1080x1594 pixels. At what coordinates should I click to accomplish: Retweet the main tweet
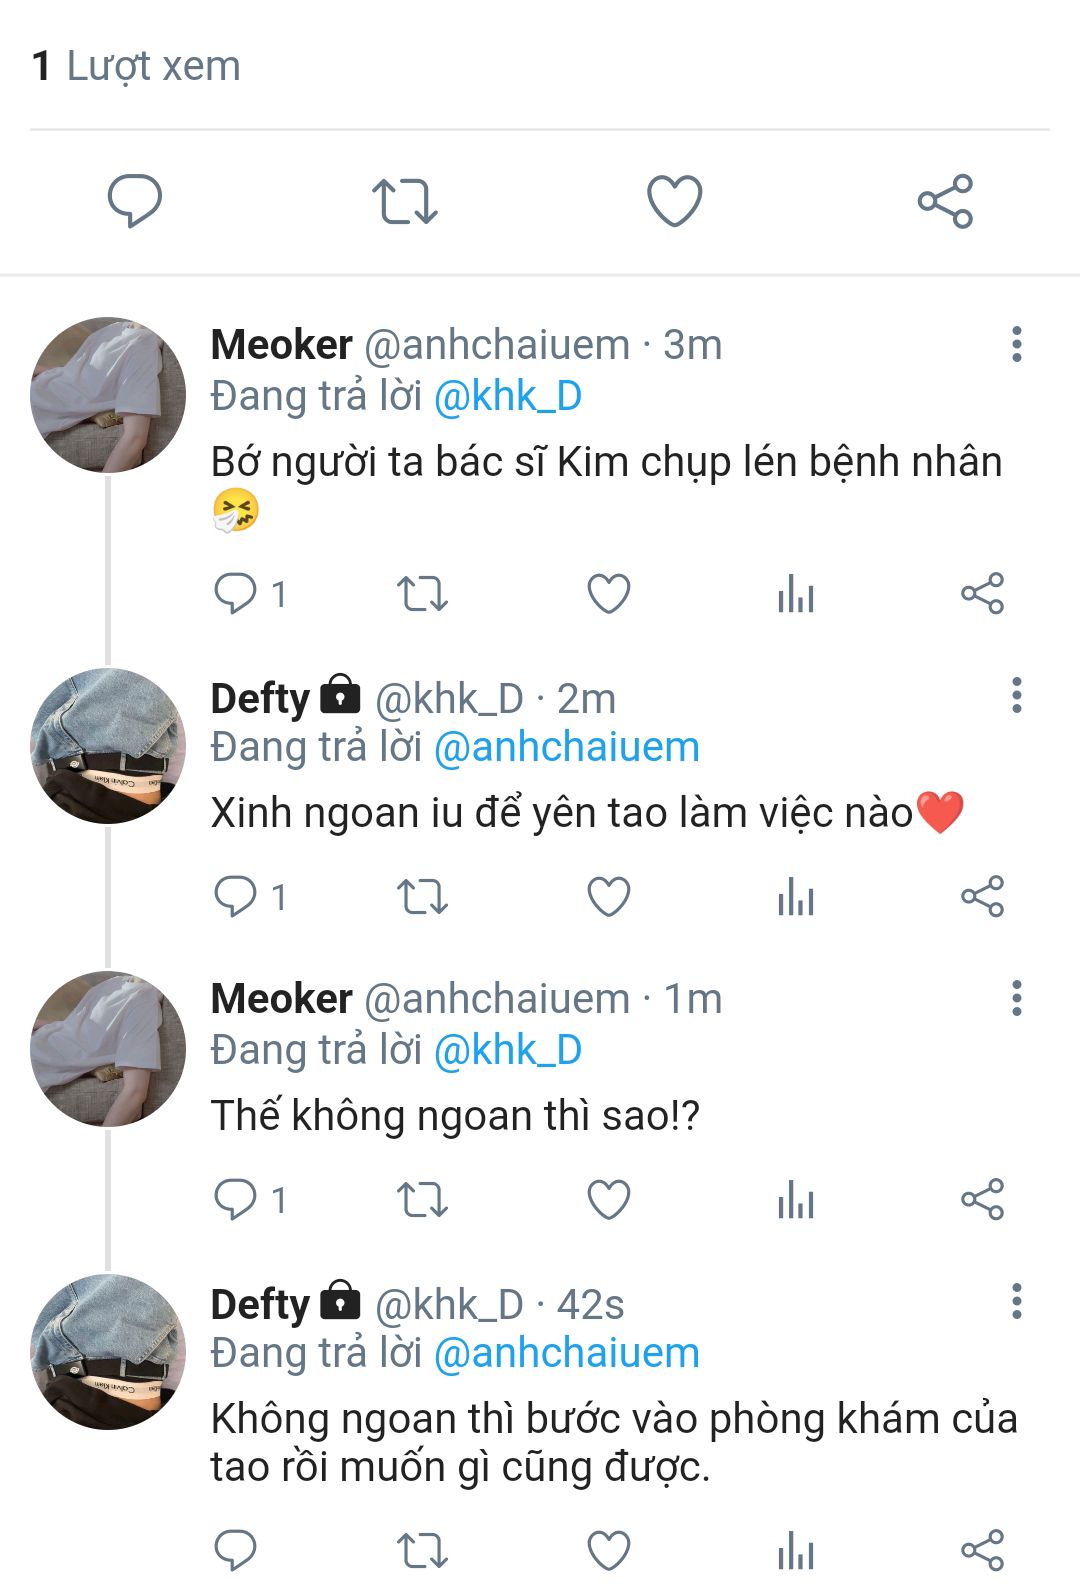click(x=404, y=200)
